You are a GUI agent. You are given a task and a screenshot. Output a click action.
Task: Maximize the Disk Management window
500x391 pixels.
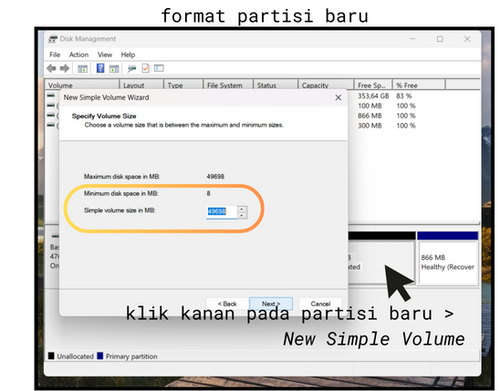coord(440,39)
